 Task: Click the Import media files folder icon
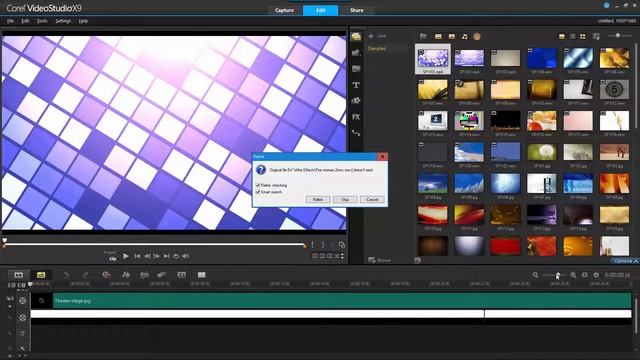click(423, 36)
